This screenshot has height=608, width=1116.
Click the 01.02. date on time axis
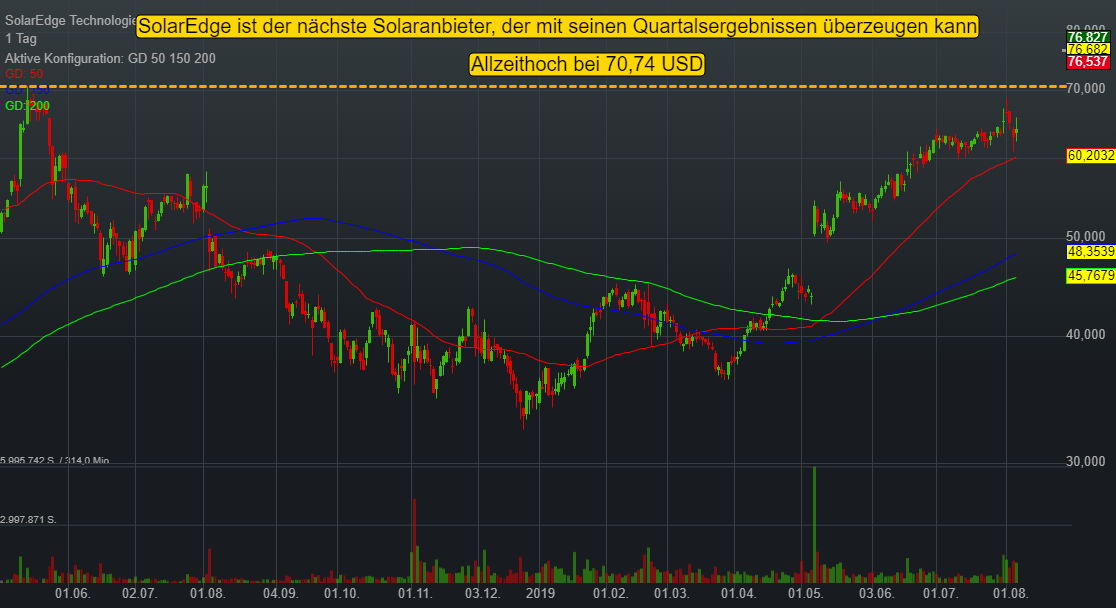pyautogui.click(x=611, y=593)
